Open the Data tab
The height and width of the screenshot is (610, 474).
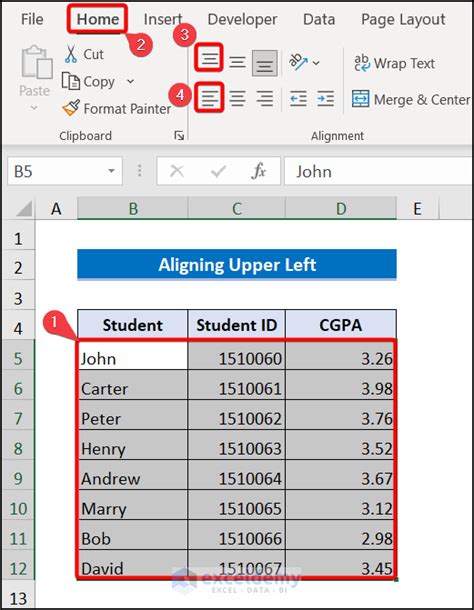[x=319, y=19]
